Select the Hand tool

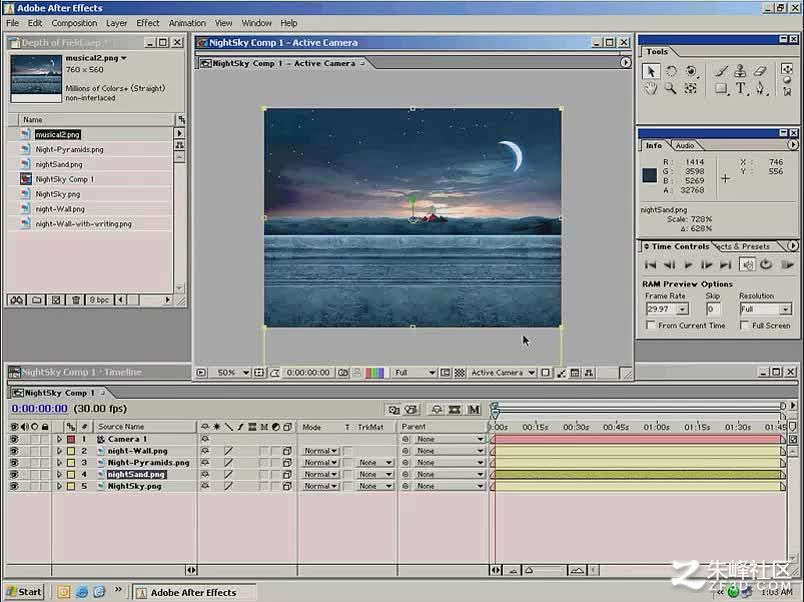(x=651, y=88)
